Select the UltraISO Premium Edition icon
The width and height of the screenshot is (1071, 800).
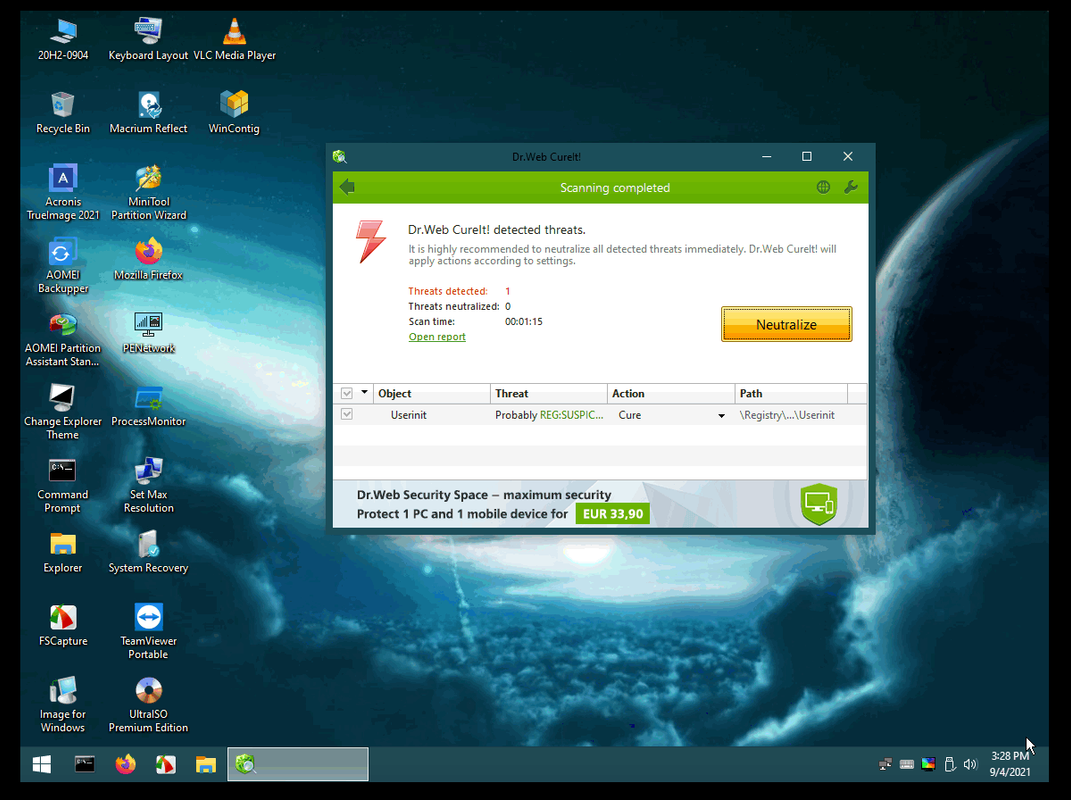[x=148, y=705]
